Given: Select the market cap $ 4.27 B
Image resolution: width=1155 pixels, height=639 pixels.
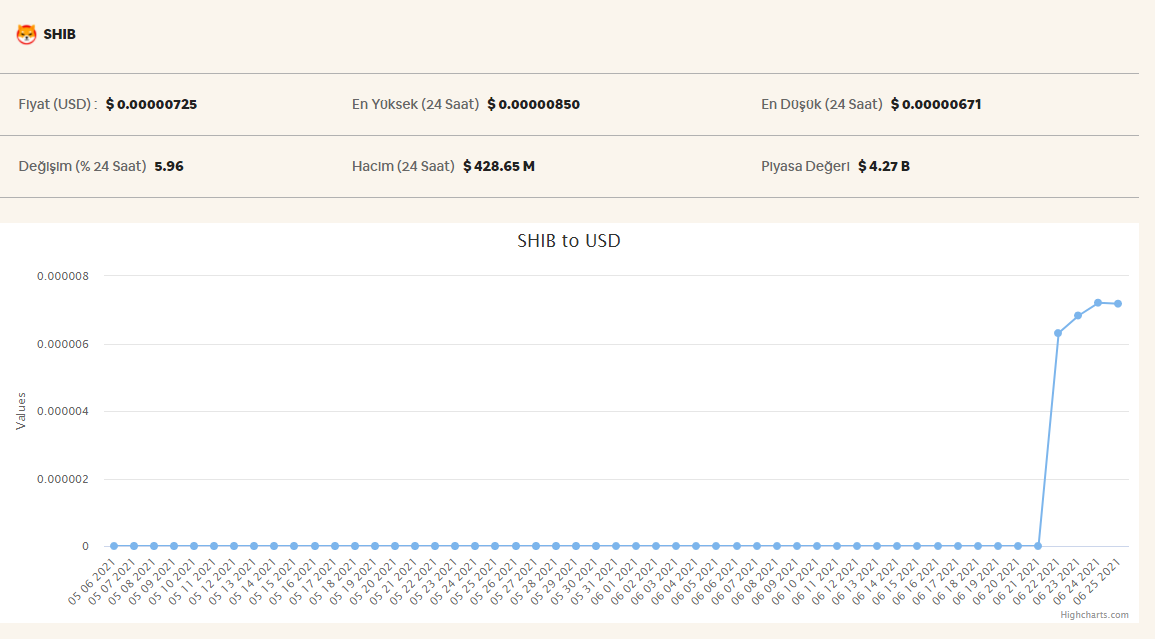Looking at the screenshot, I should pyautogui.click(x=884, y=166).
